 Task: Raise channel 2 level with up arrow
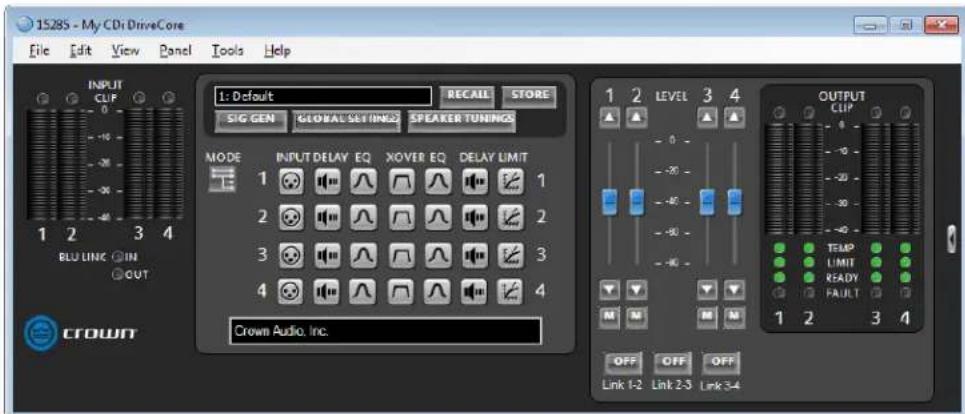pos(636,117)
